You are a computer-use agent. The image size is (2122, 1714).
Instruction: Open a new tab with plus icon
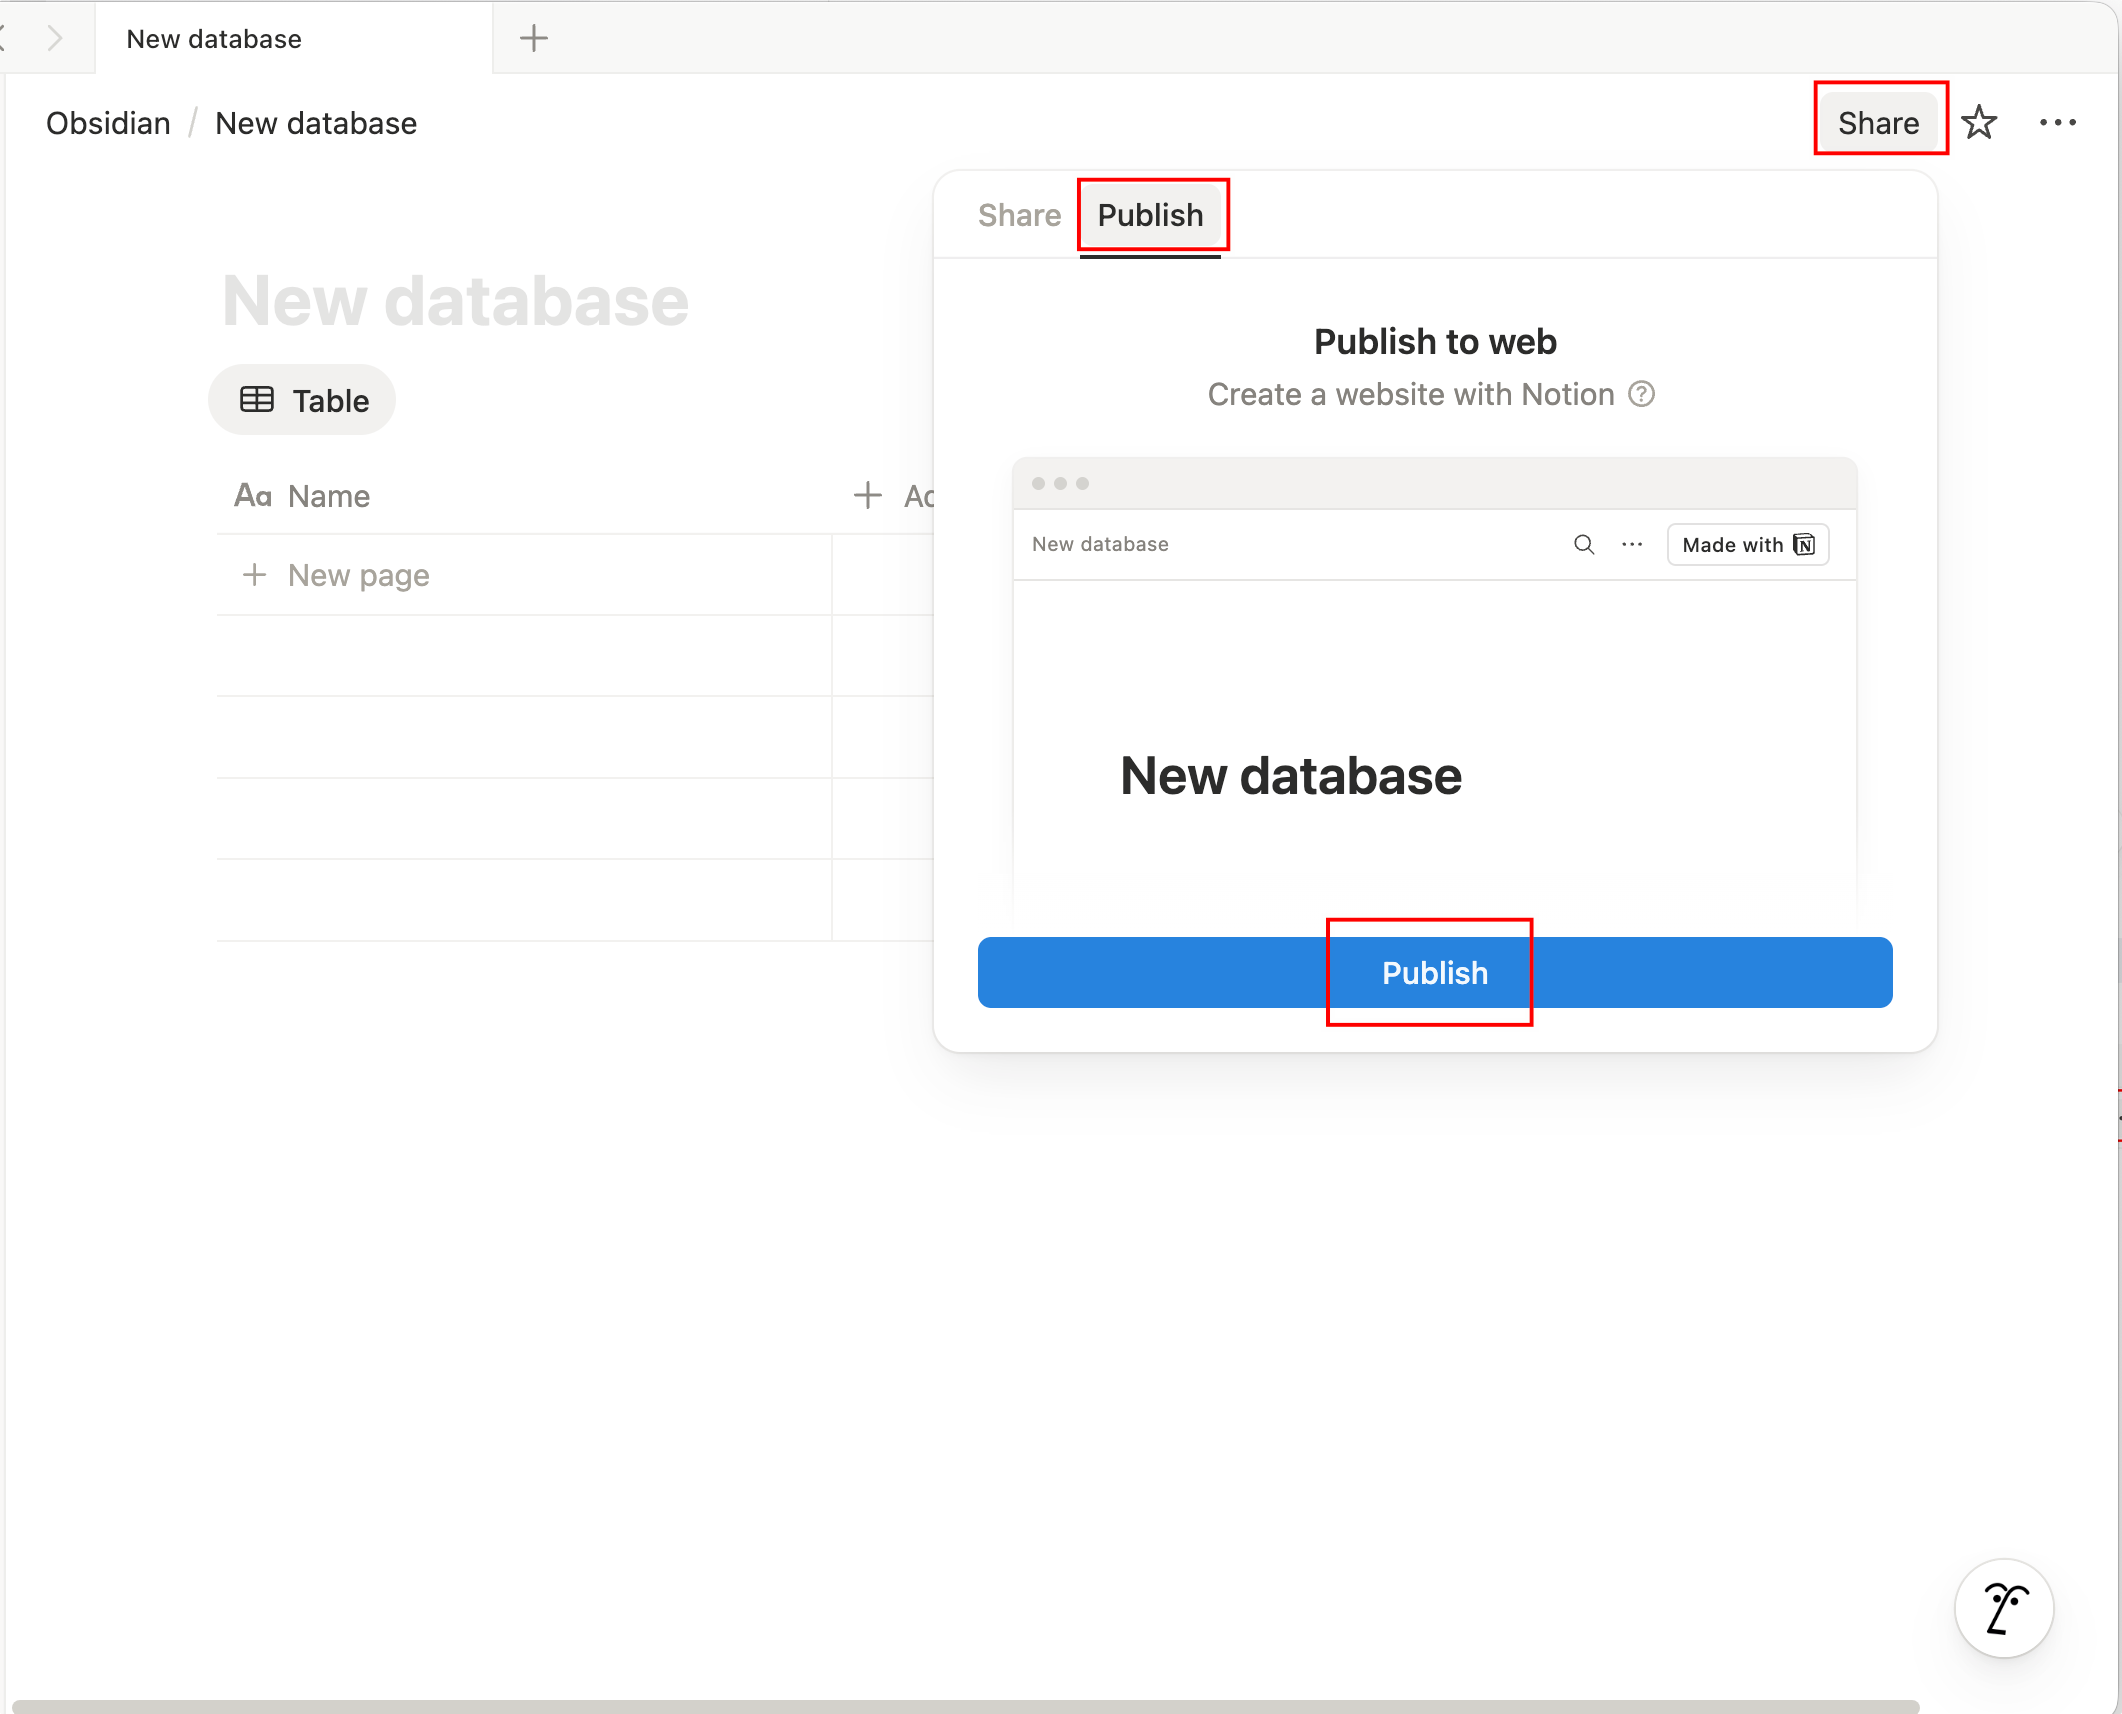click(534, 39)
